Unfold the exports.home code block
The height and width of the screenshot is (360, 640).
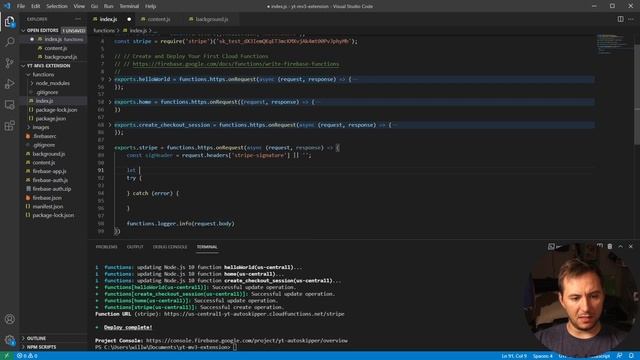point(110,102)
